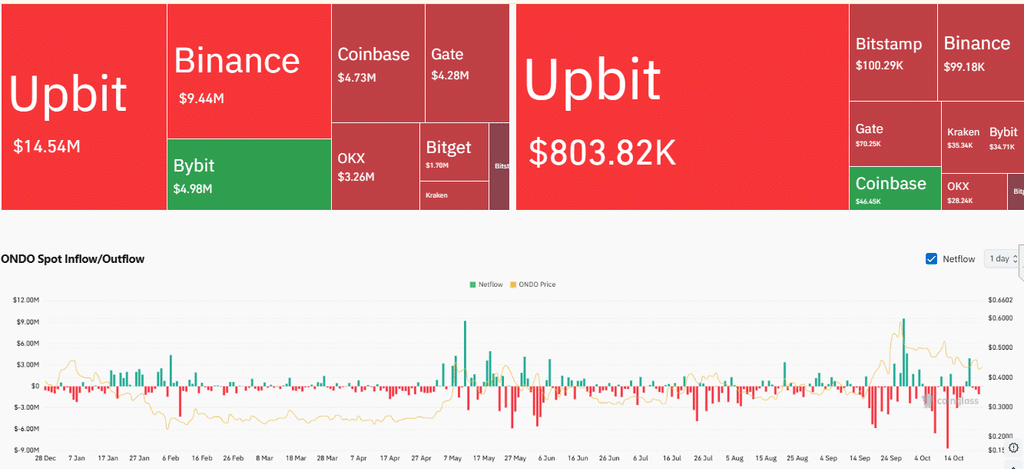This screenshot has width=1024, height=469.
Task: Select the green Bybit $4.98M tile
Action: [249, 174]
